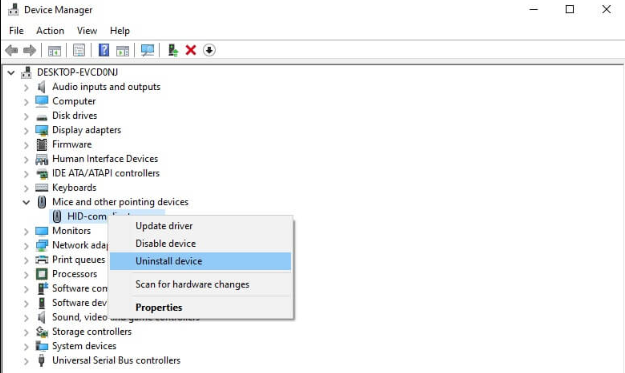
Task: Click the Disk drives icon
Action: (41, 117)
